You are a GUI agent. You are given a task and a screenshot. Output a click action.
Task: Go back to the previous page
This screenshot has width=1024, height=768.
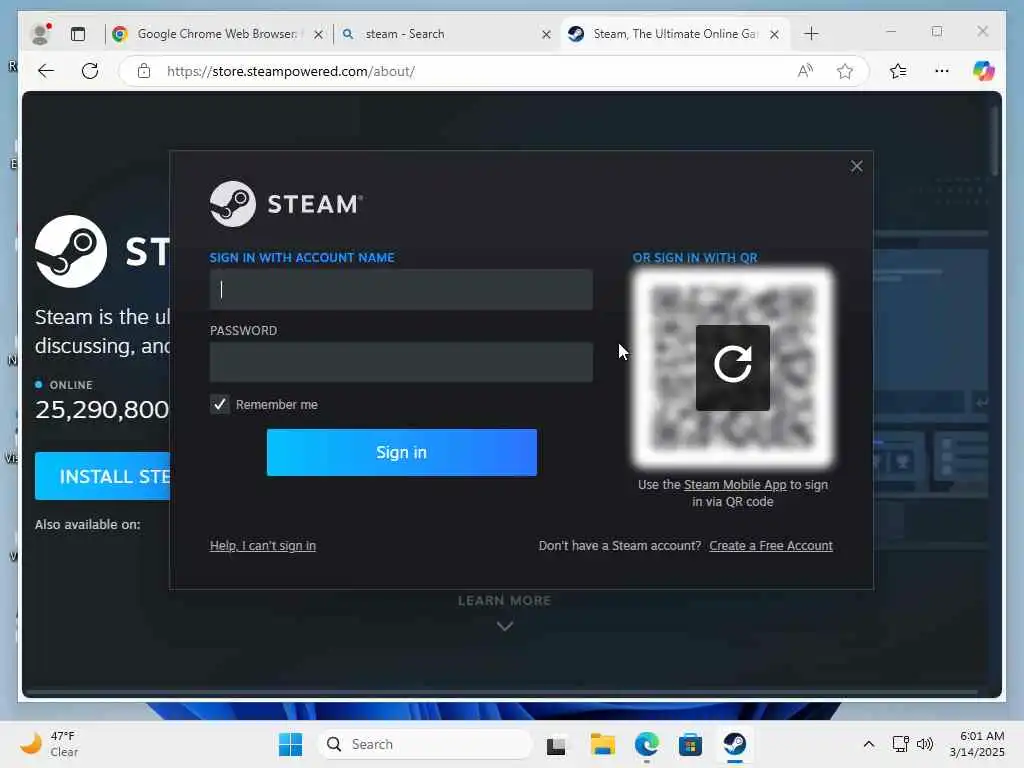[46, 71]
